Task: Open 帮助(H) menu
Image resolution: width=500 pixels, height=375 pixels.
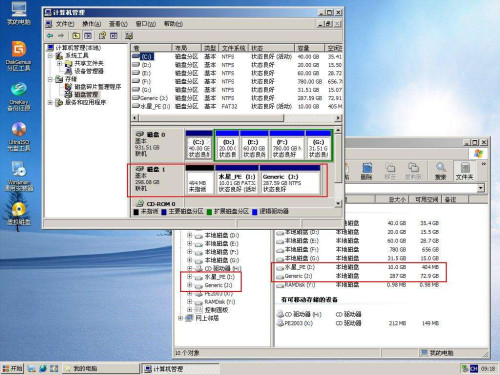Action: [x=173, y=24]
